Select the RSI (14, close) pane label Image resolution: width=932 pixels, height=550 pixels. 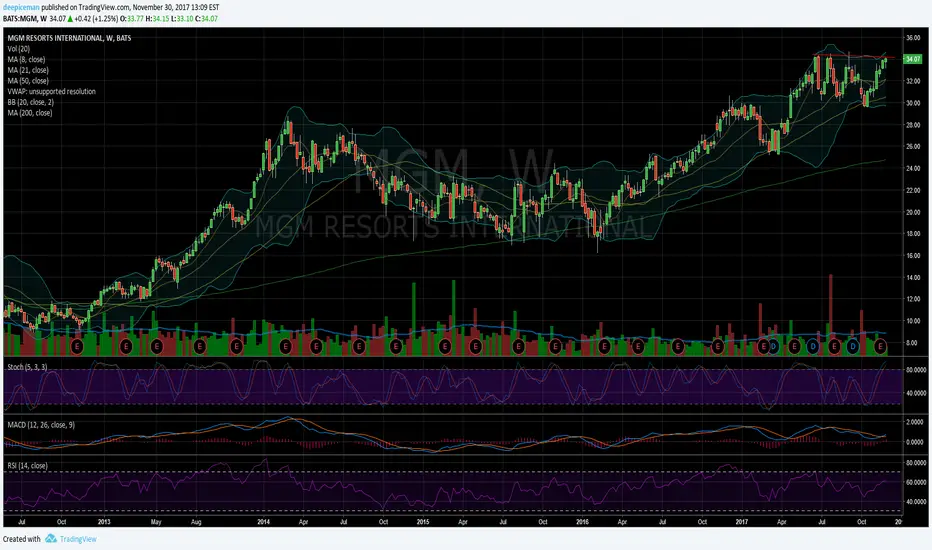[x=27, y=466]
